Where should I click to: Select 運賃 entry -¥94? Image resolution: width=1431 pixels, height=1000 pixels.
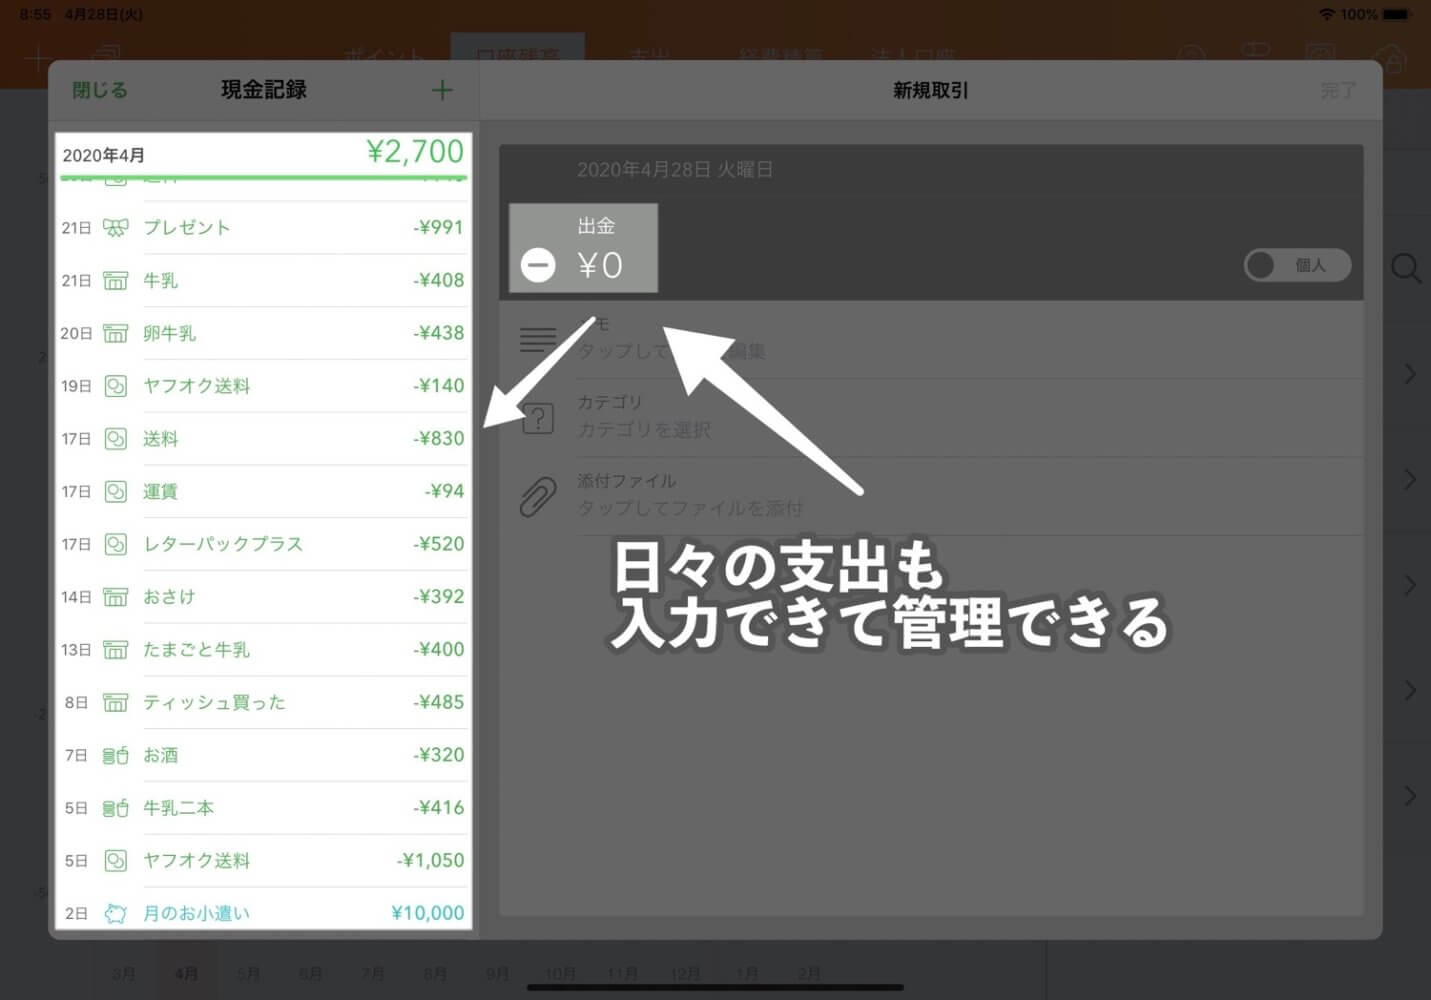[263, 492]
